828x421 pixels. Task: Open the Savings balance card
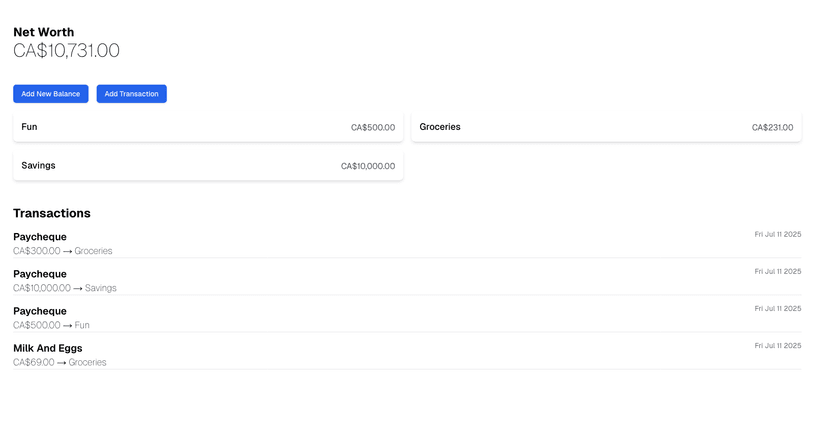point(208,166)
